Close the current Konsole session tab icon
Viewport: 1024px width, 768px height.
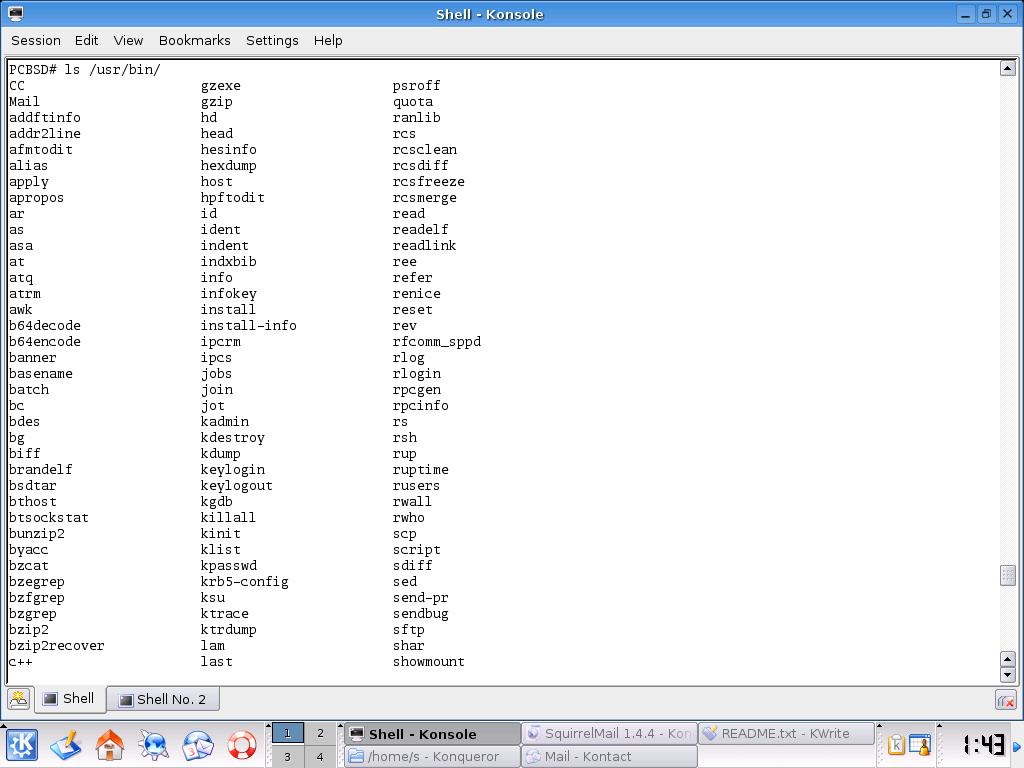pos(1006,700)
